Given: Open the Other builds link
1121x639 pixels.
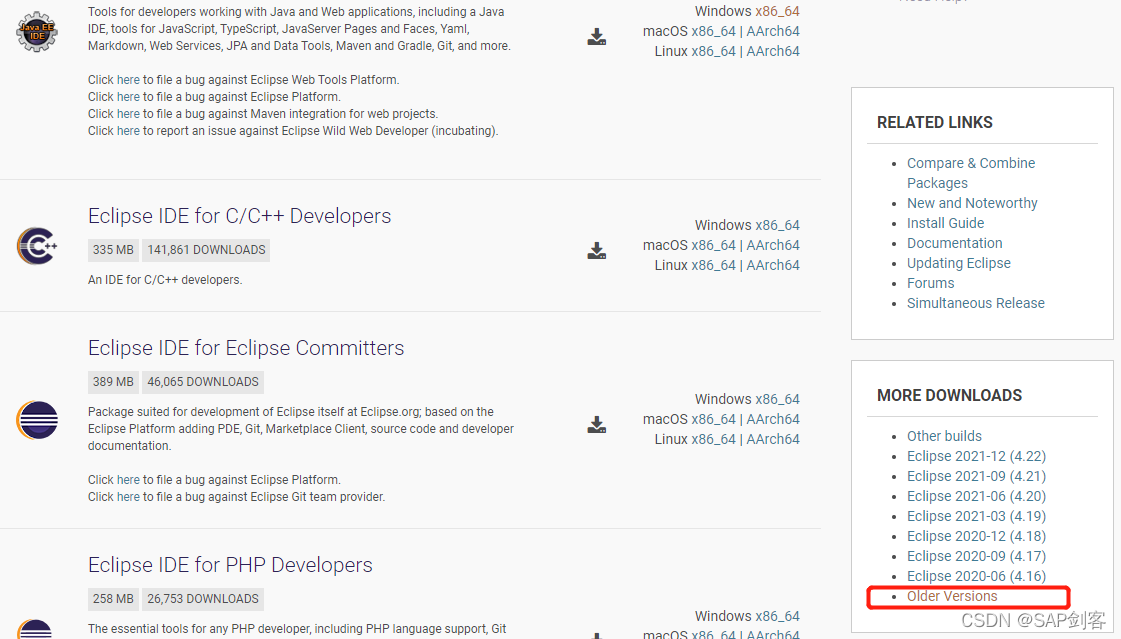Looking at the screenshot, I should (x=944, y=435).
